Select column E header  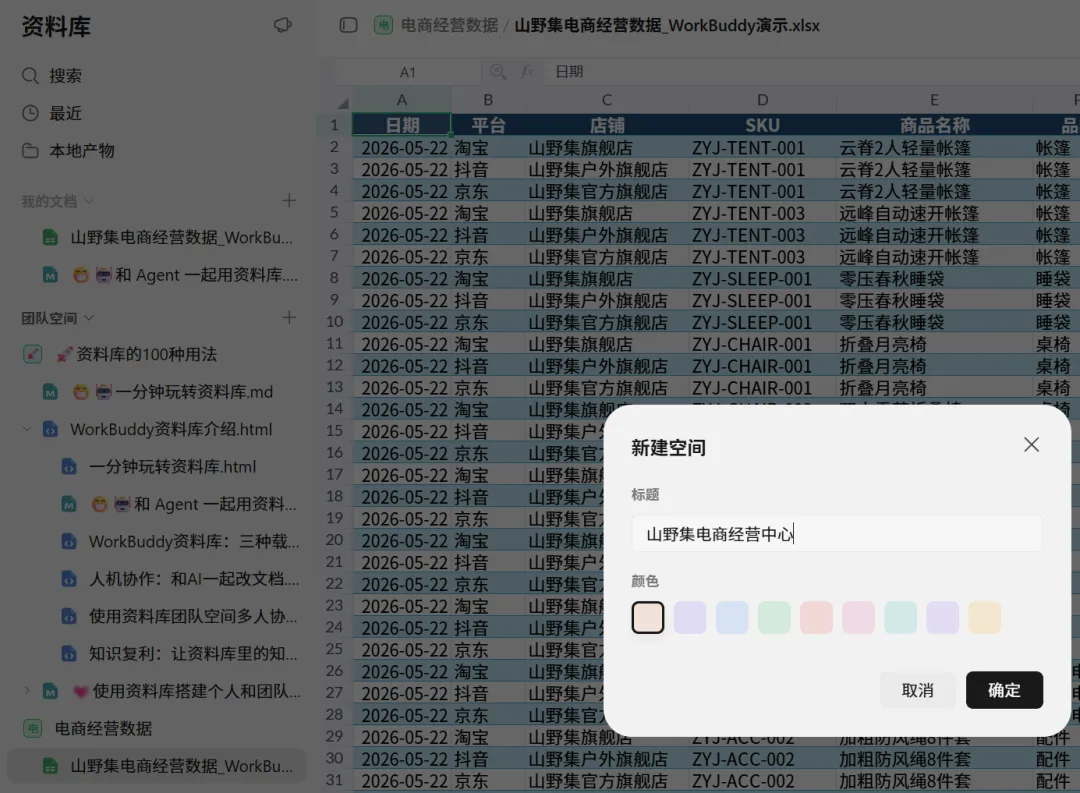(934, 100)
